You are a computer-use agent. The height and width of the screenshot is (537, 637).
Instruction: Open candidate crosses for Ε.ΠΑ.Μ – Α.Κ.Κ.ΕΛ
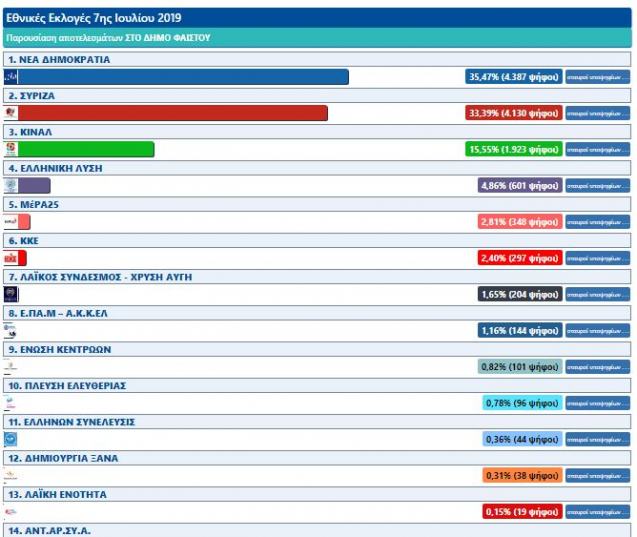(598, 331)
